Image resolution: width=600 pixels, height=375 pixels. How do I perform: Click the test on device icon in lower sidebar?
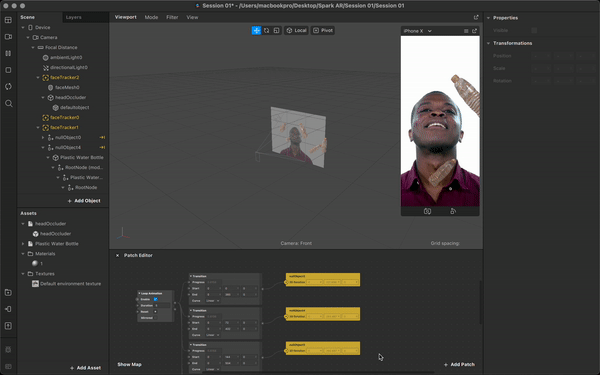[x=8, y=309]
